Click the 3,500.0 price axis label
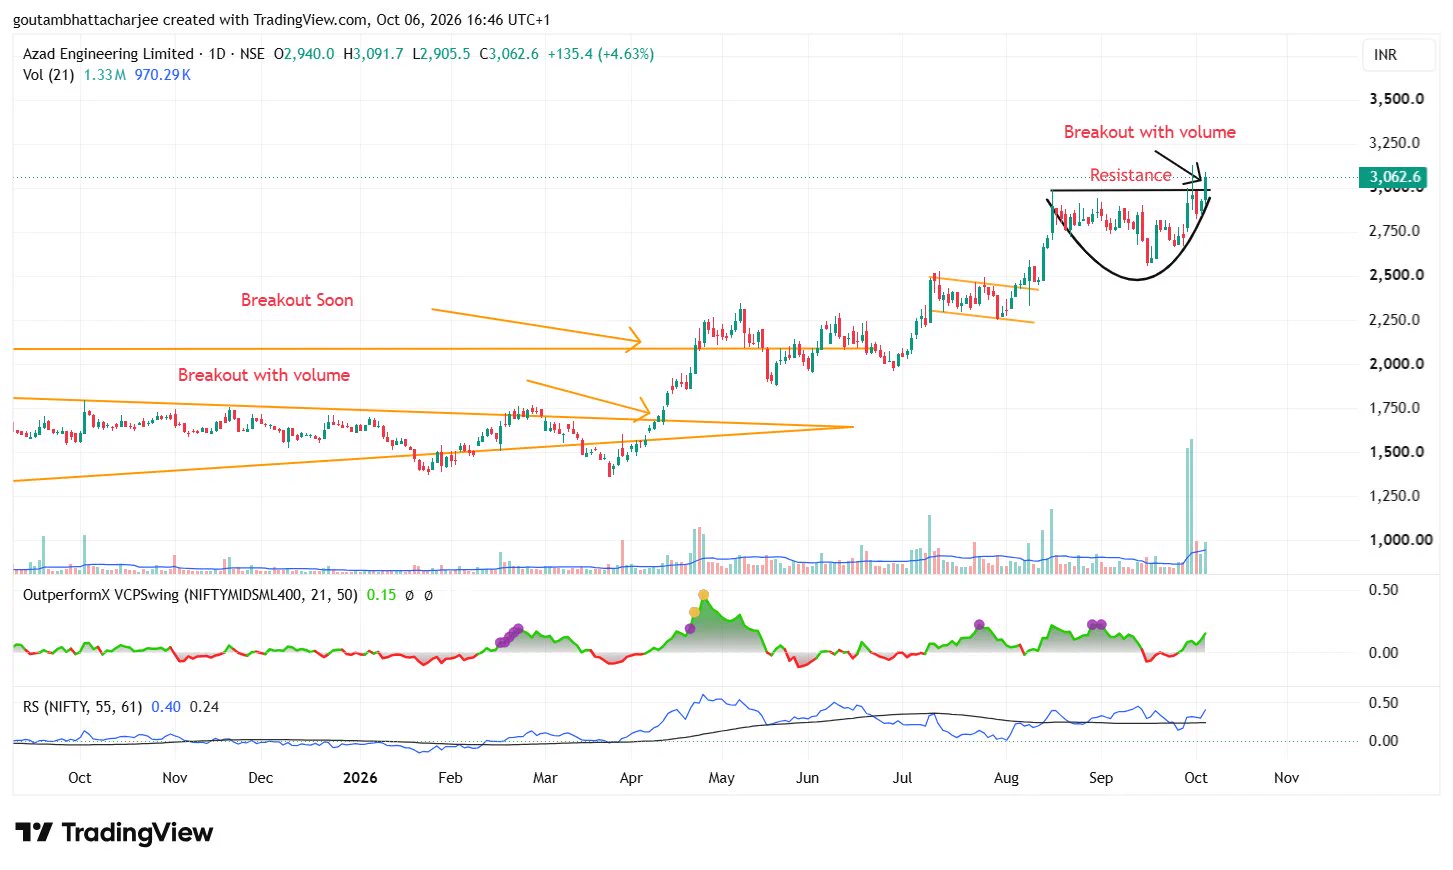 click(x=1396, y=99)
